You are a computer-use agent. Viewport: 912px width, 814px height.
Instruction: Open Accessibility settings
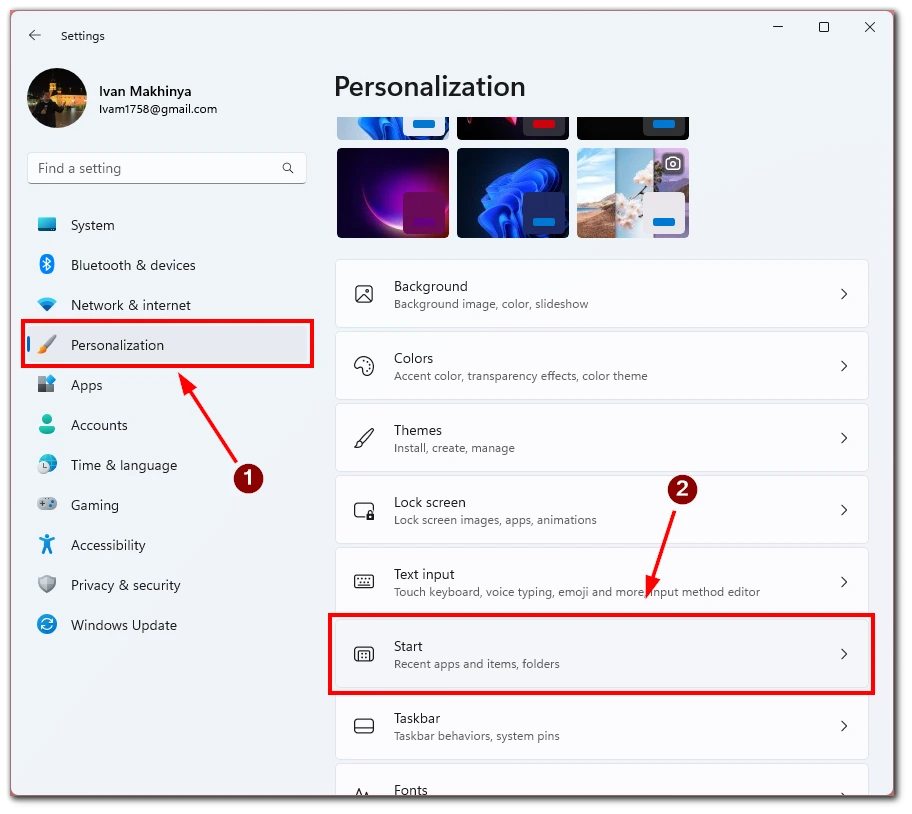(167, 545)
